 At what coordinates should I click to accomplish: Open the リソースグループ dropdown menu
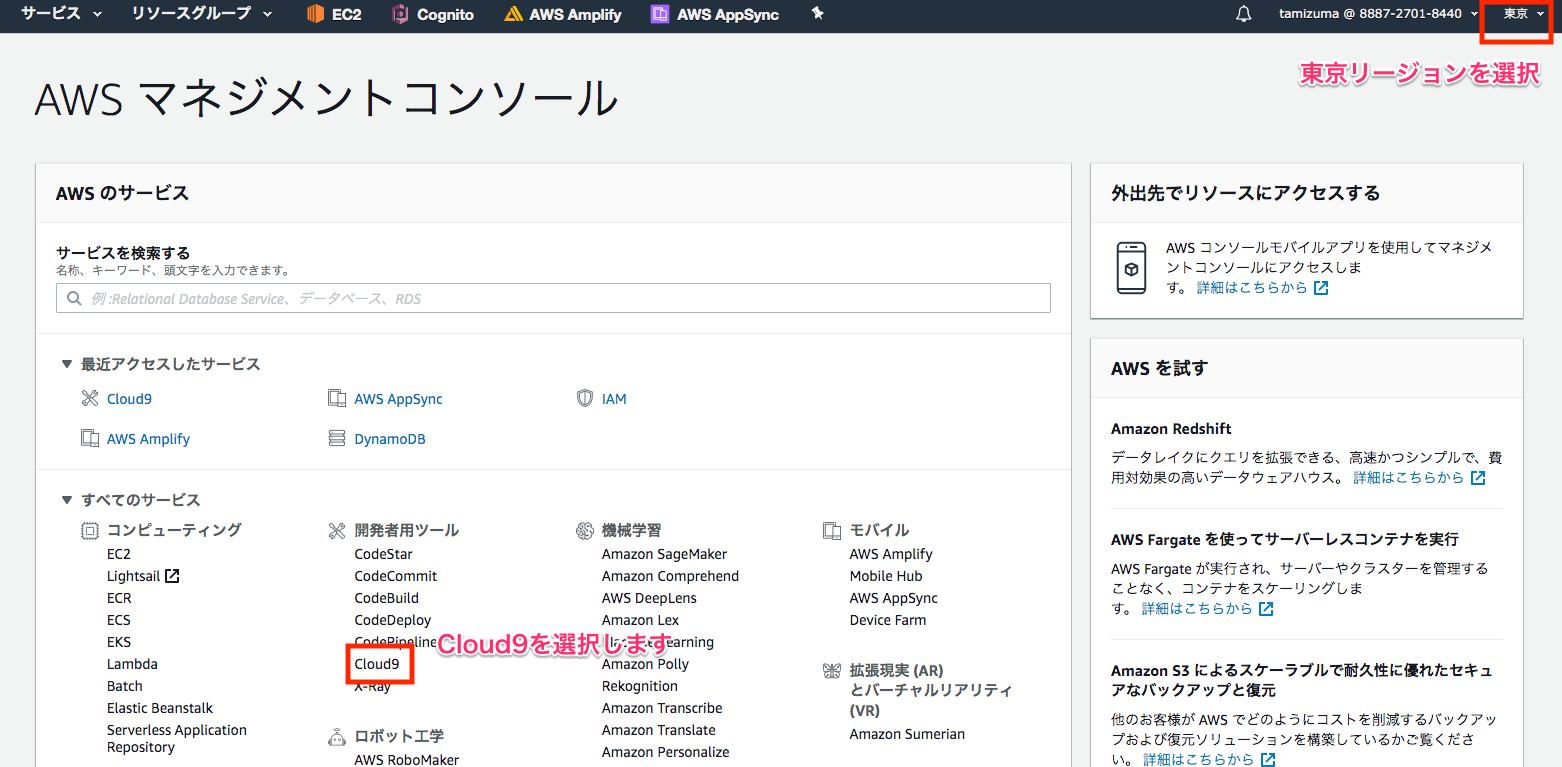(202, 14)
